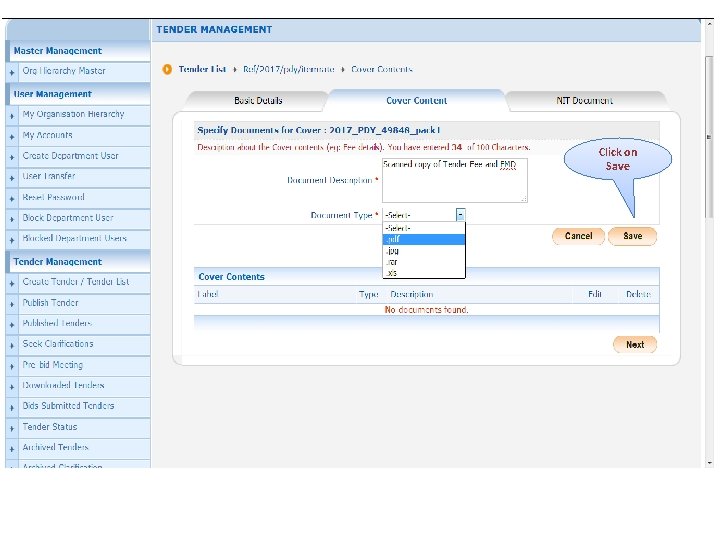Click the plus icon beside Pre bid Meeting
Viewport: 720px width, 540px height.
point(12,366)
